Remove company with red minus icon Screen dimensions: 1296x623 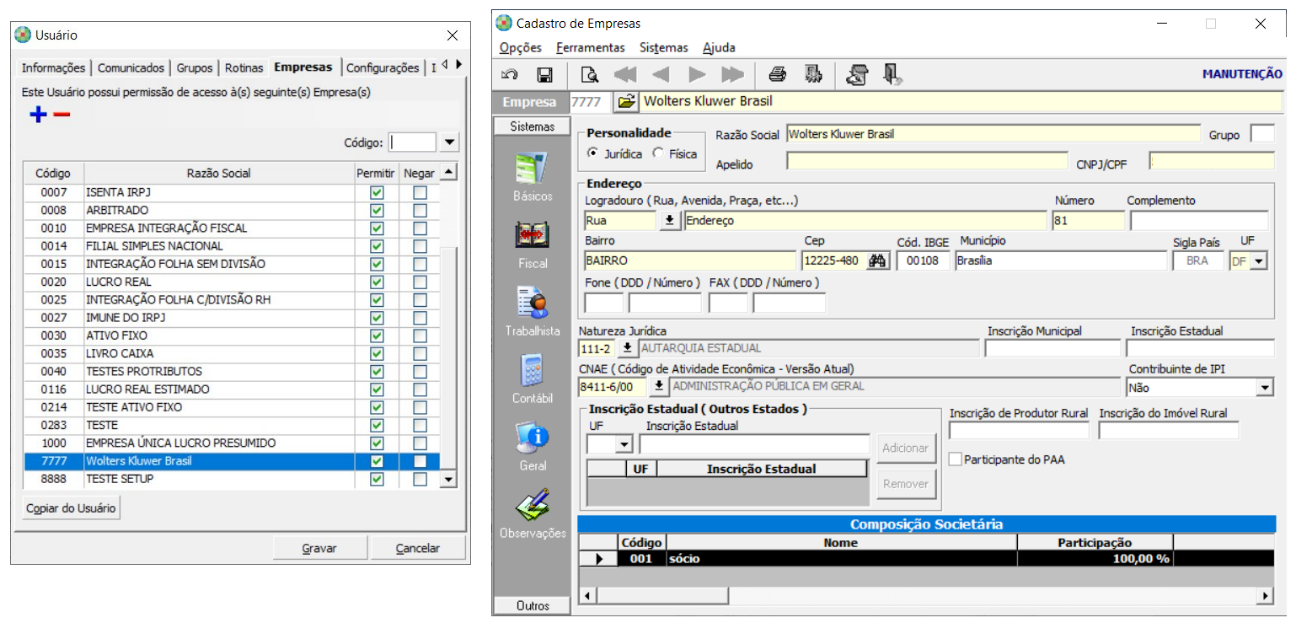pos(62,114)
